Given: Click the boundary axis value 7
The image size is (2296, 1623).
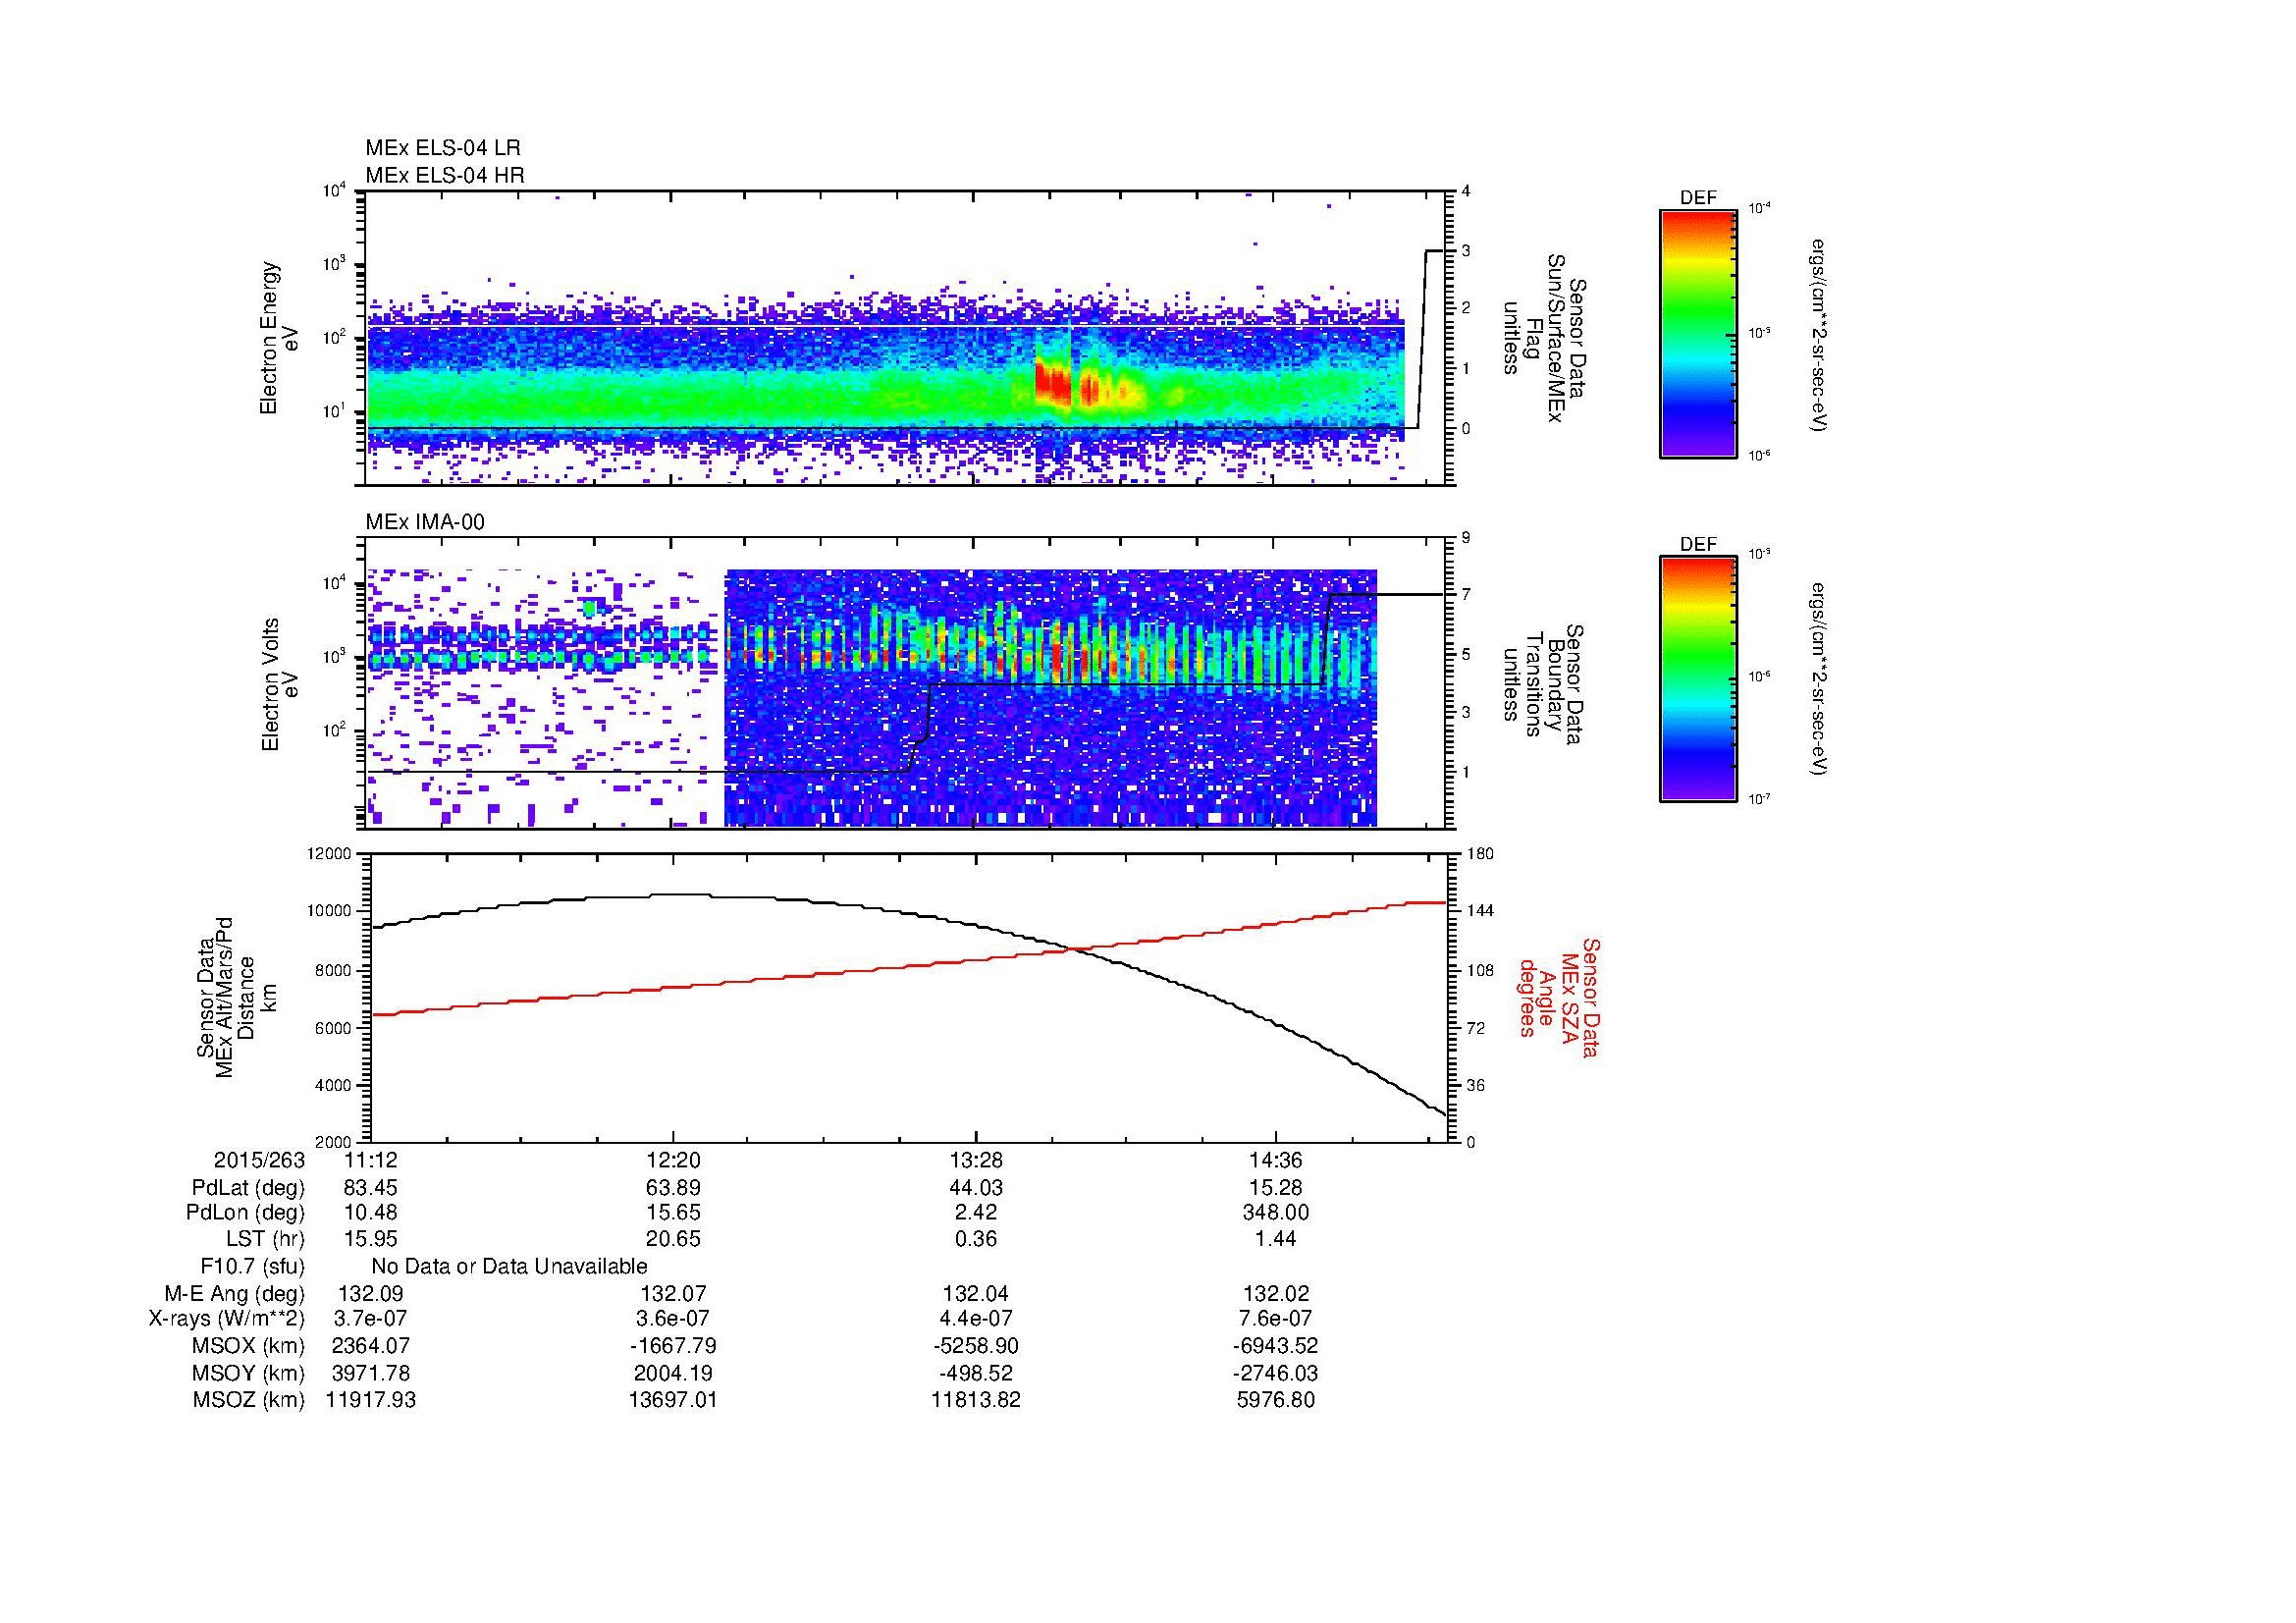Looking at the screenshot, I should click(x=1465, y=595).
